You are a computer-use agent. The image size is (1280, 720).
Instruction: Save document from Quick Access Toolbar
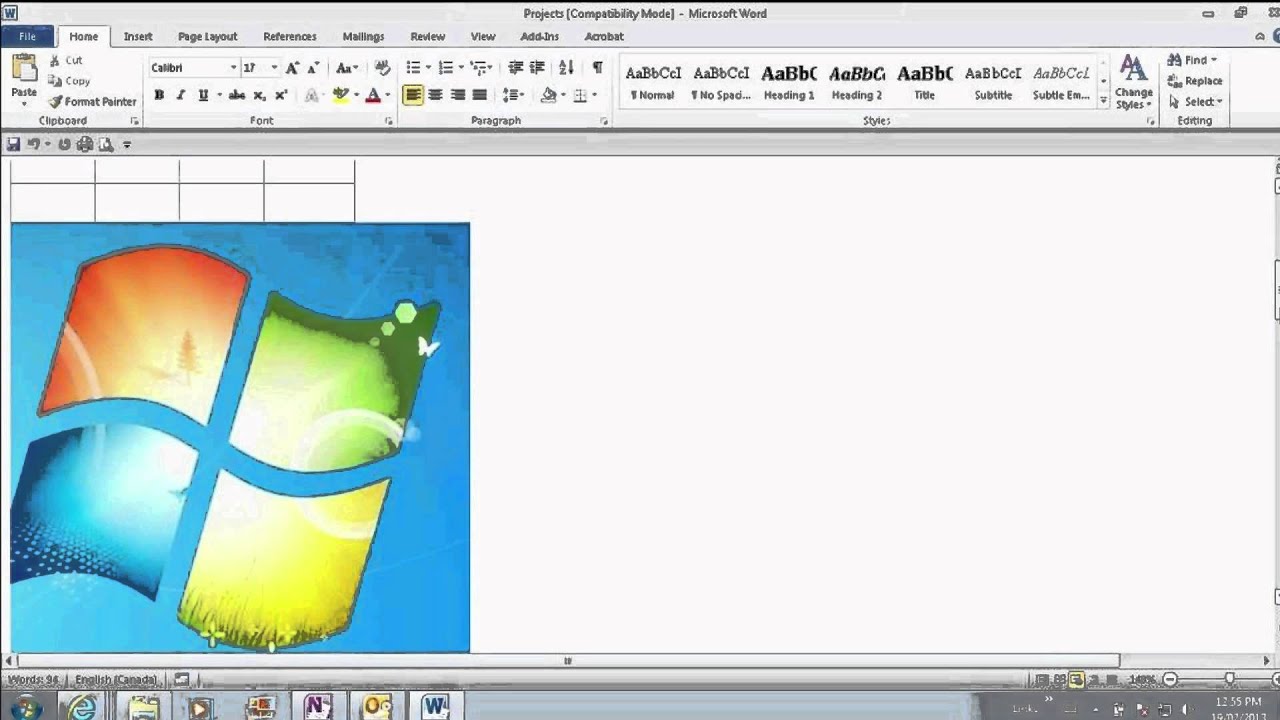click(13, 144)
